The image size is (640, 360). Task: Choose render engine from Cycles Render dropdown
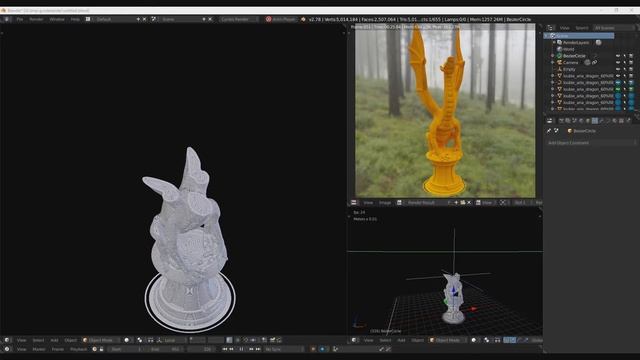[x=239, y=19]
